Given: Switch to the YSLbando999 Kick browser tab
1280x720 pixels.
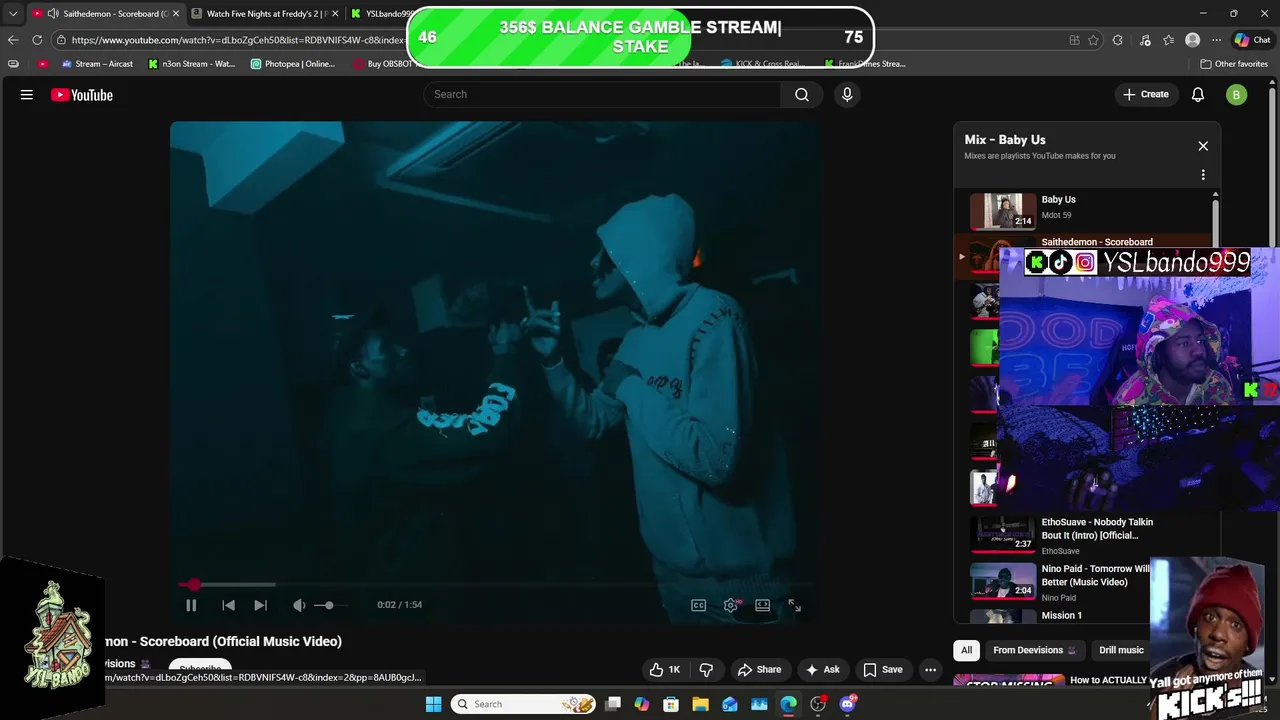Looking at the screenshot, I should [382, 14].
